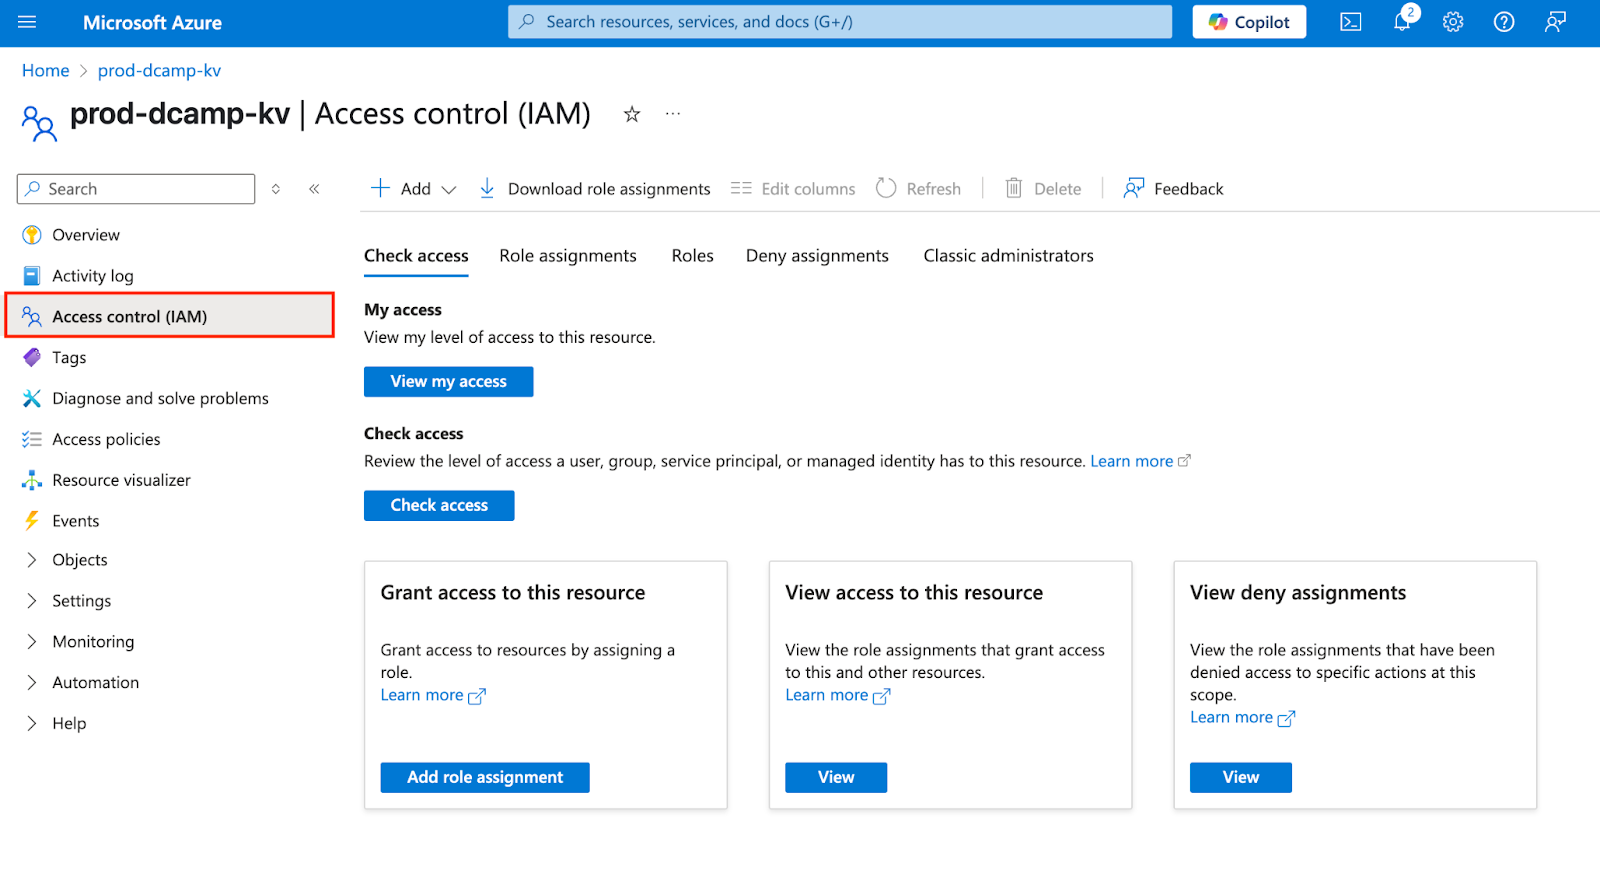Click the Diagnose and solve problems icon
This screenshot has height=889, width=1600.
point(32,398)
